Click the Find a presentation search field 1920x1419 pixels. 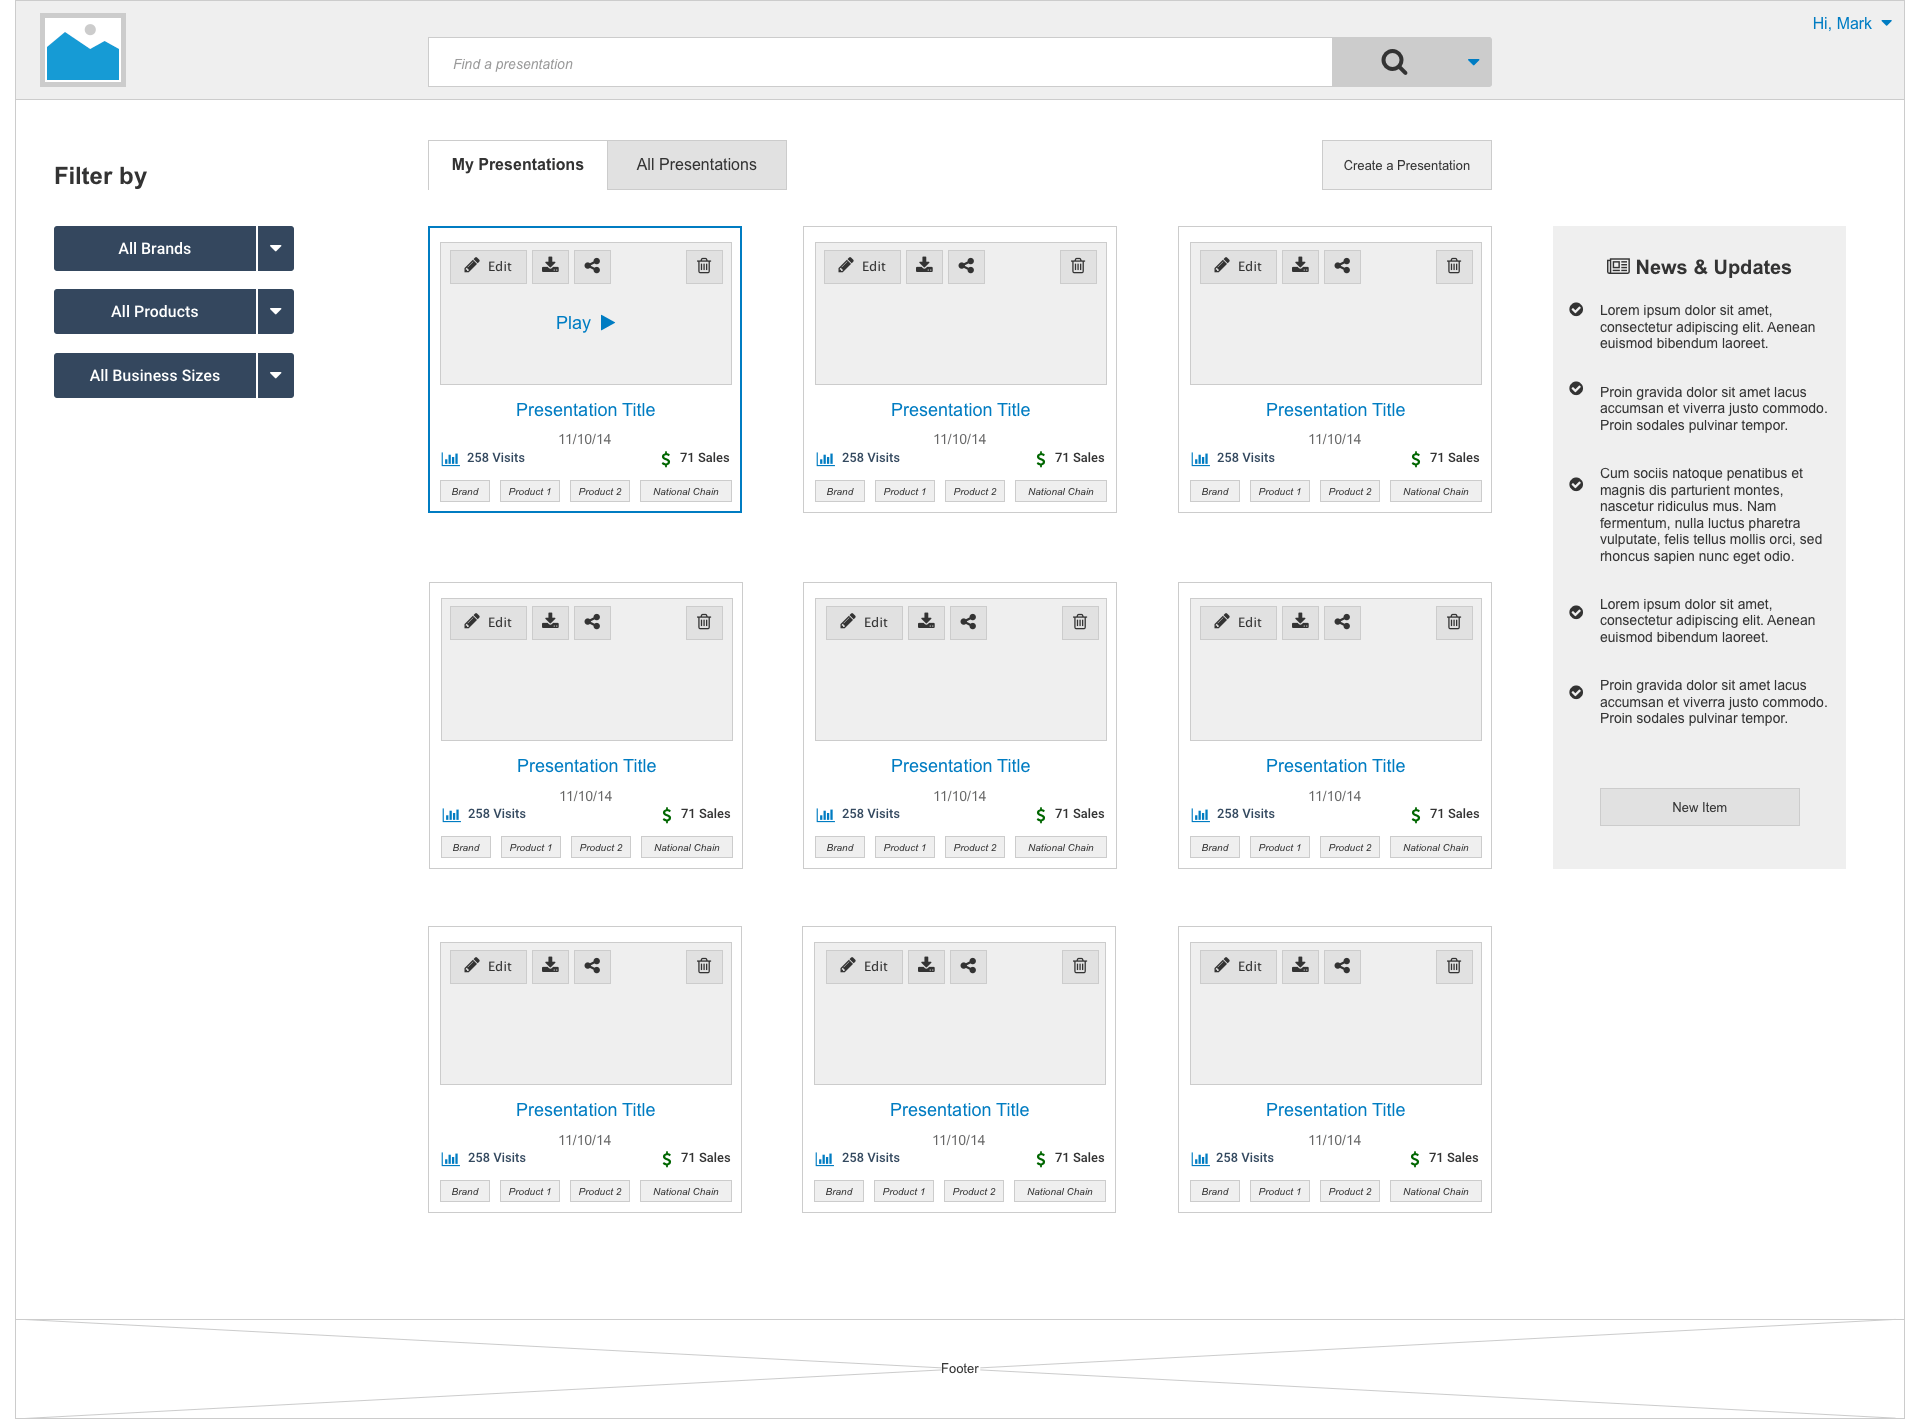(880, 63)
